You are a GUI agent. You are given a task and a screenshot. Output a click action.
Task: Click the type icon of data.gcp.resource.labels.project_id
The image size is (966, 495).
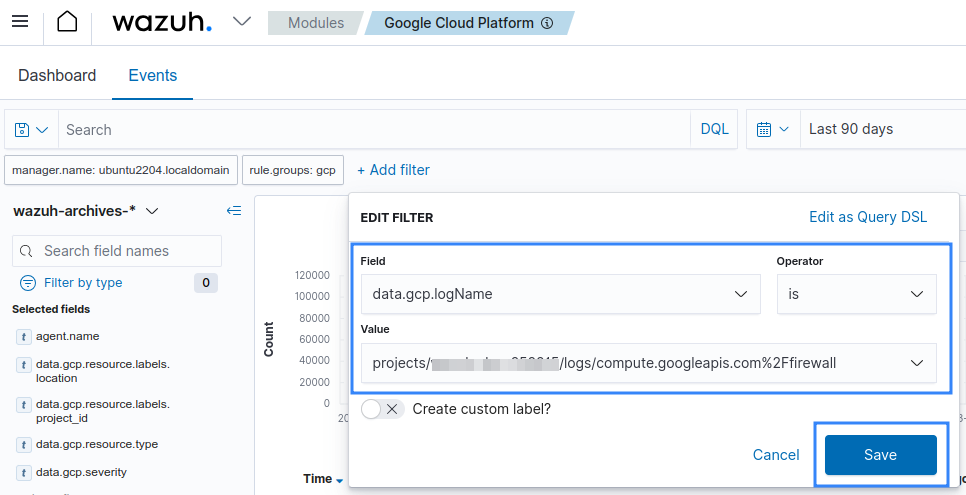(23, 405)
